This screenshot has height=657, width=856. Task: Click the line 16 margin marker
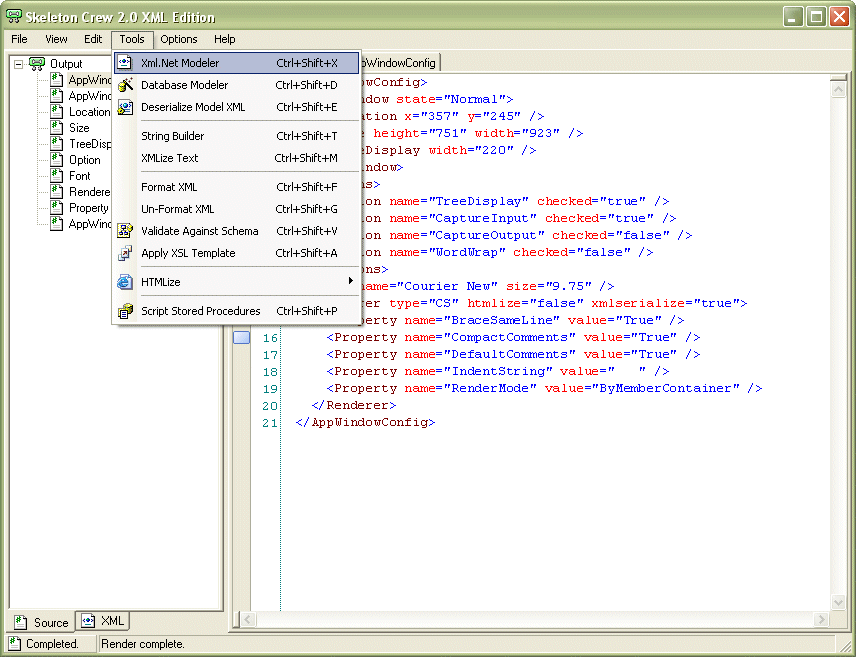(x=241, y=338)
